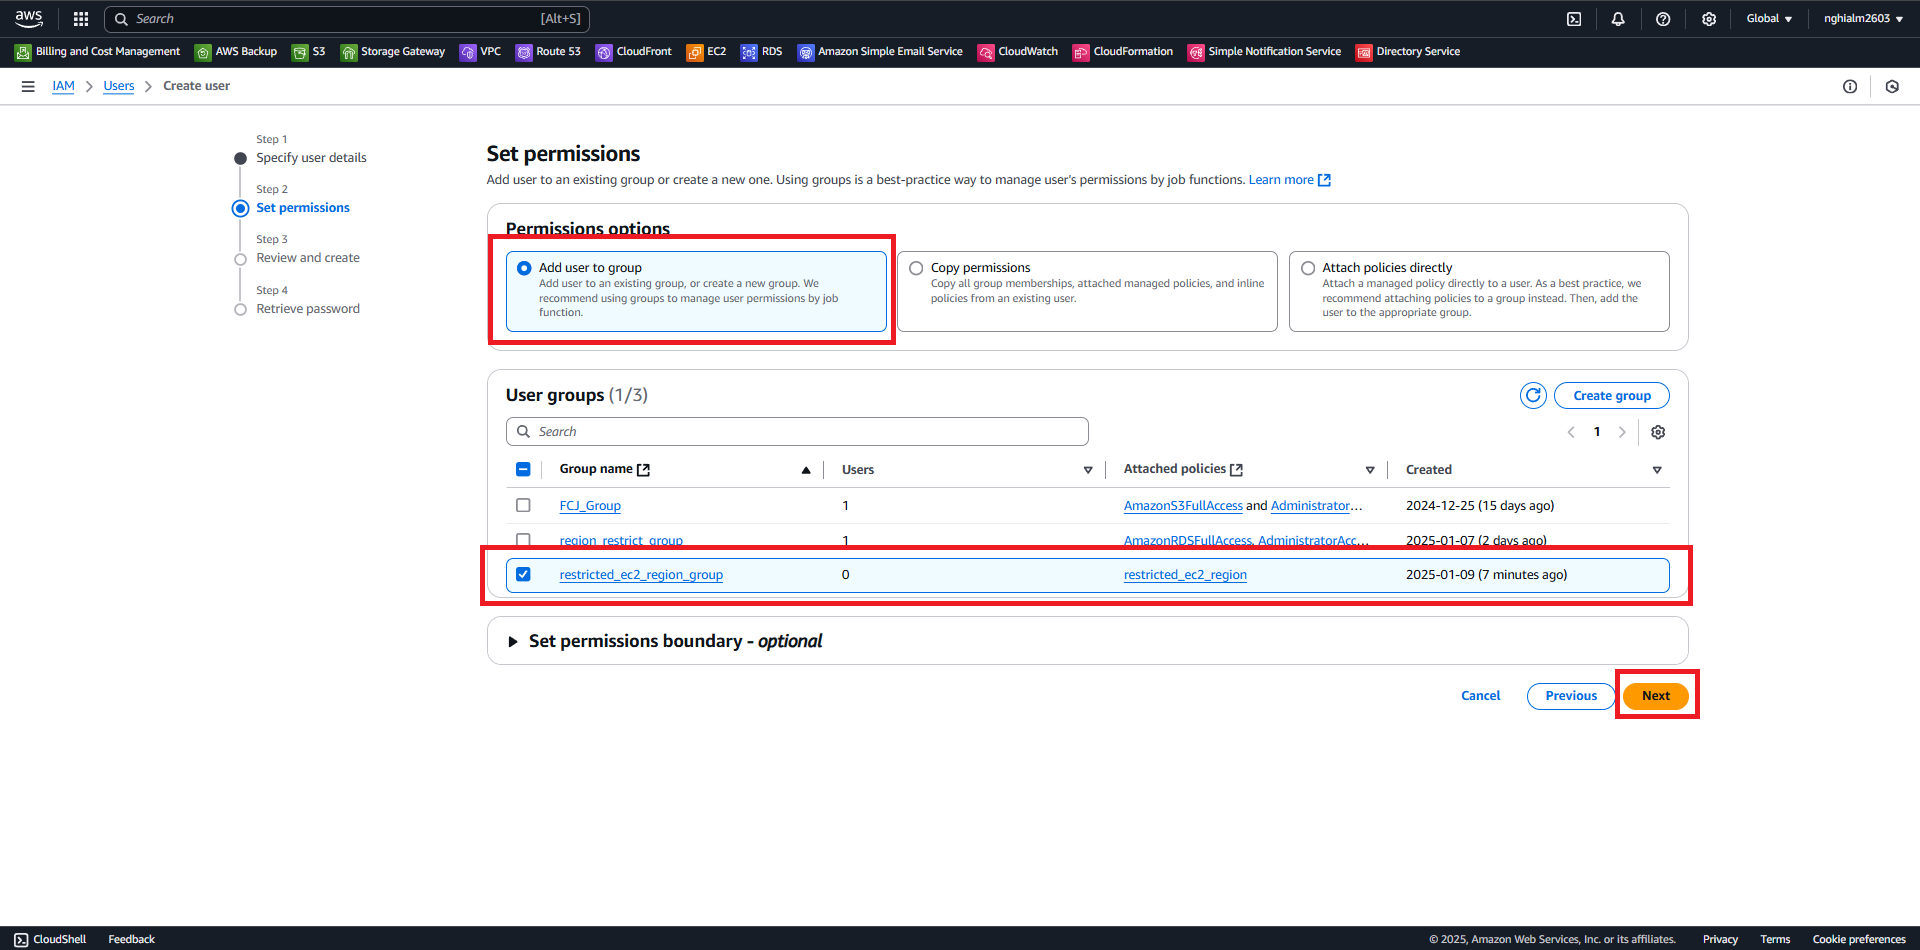
Task: Click the clock history icon at top right
Action: 1892,87
